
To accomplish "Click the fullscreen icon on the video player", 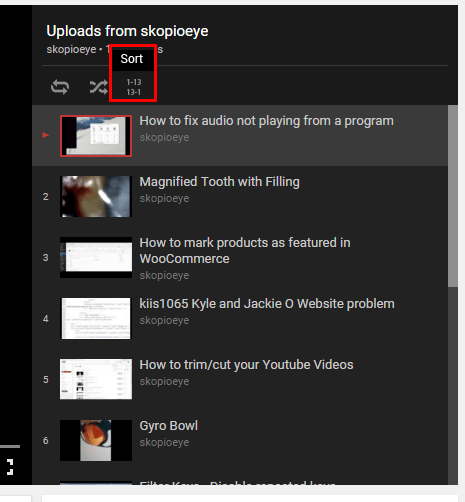I will [10, 467].
